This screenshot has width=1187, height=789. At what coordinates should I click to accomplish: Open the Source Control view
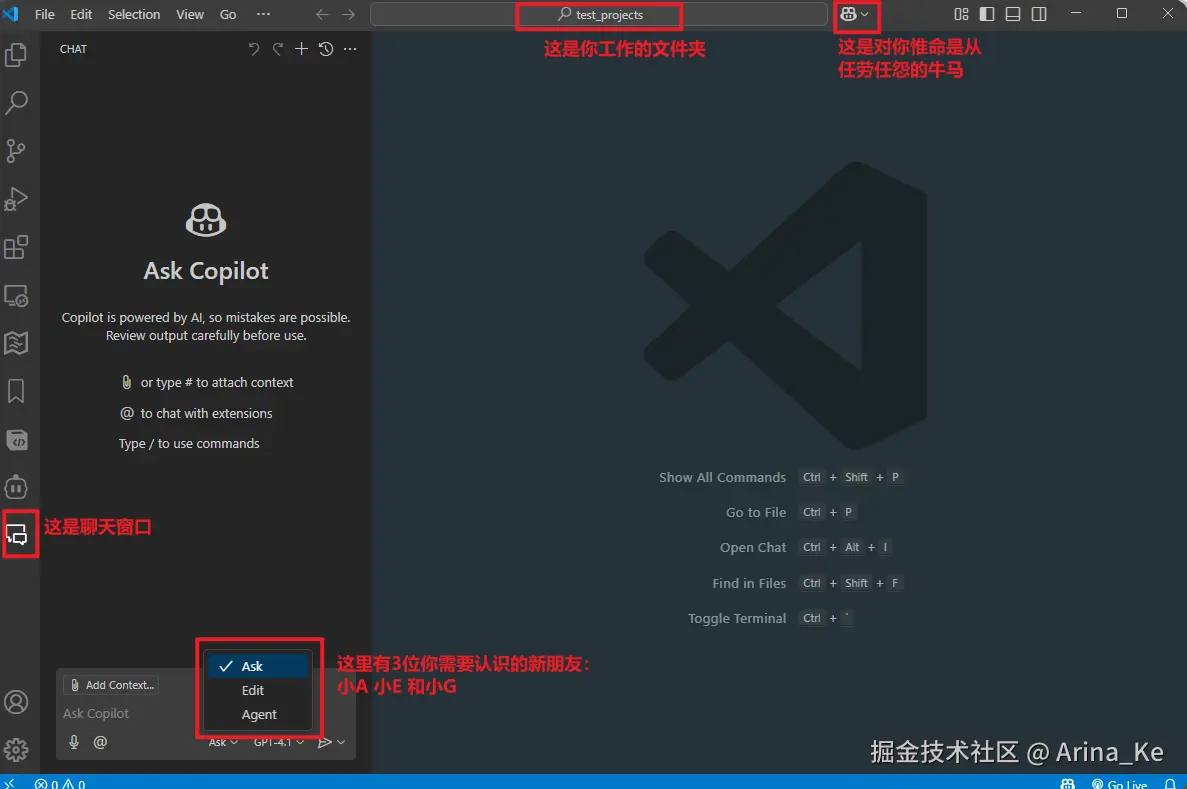(16, 151)
